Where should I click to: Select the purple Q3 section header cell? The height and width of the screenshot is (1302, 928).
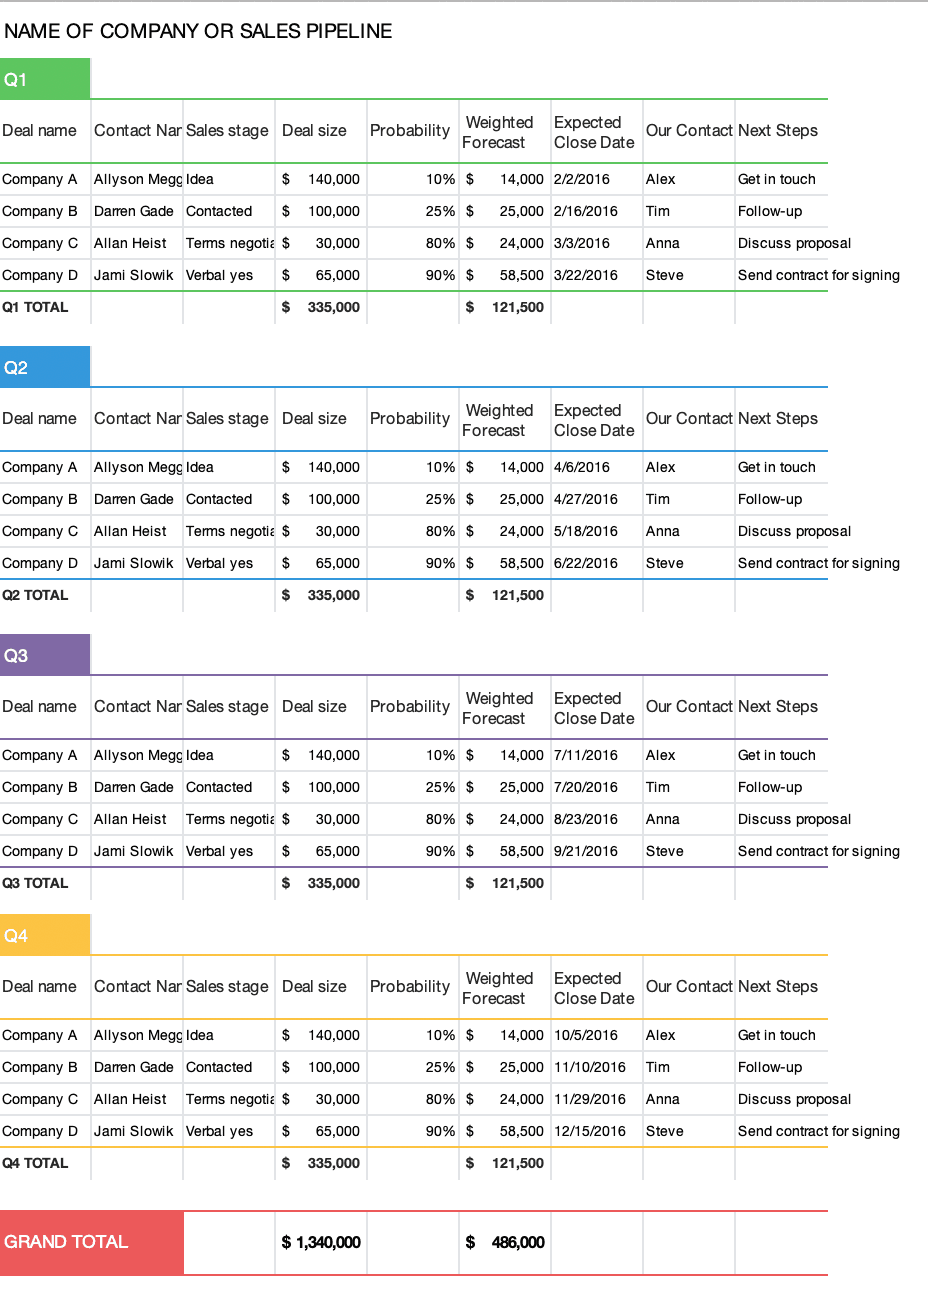click(45, 655)
